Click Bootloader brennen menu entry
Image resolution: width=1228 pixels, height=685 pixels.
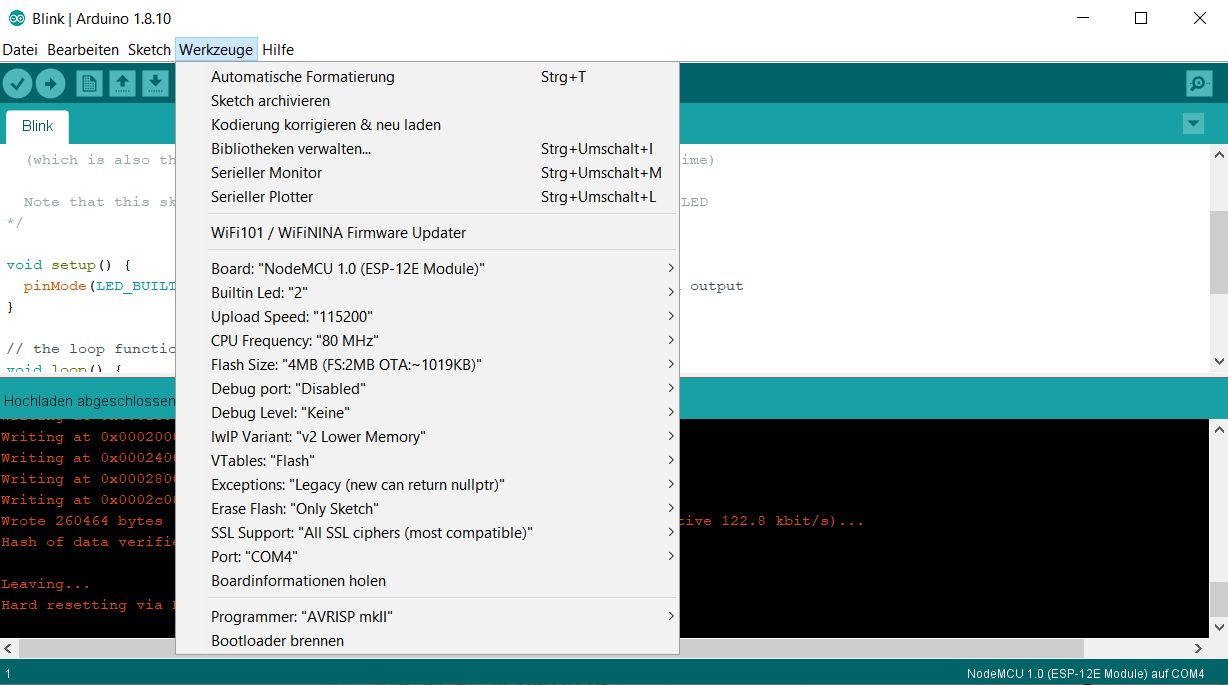(277, 641)
